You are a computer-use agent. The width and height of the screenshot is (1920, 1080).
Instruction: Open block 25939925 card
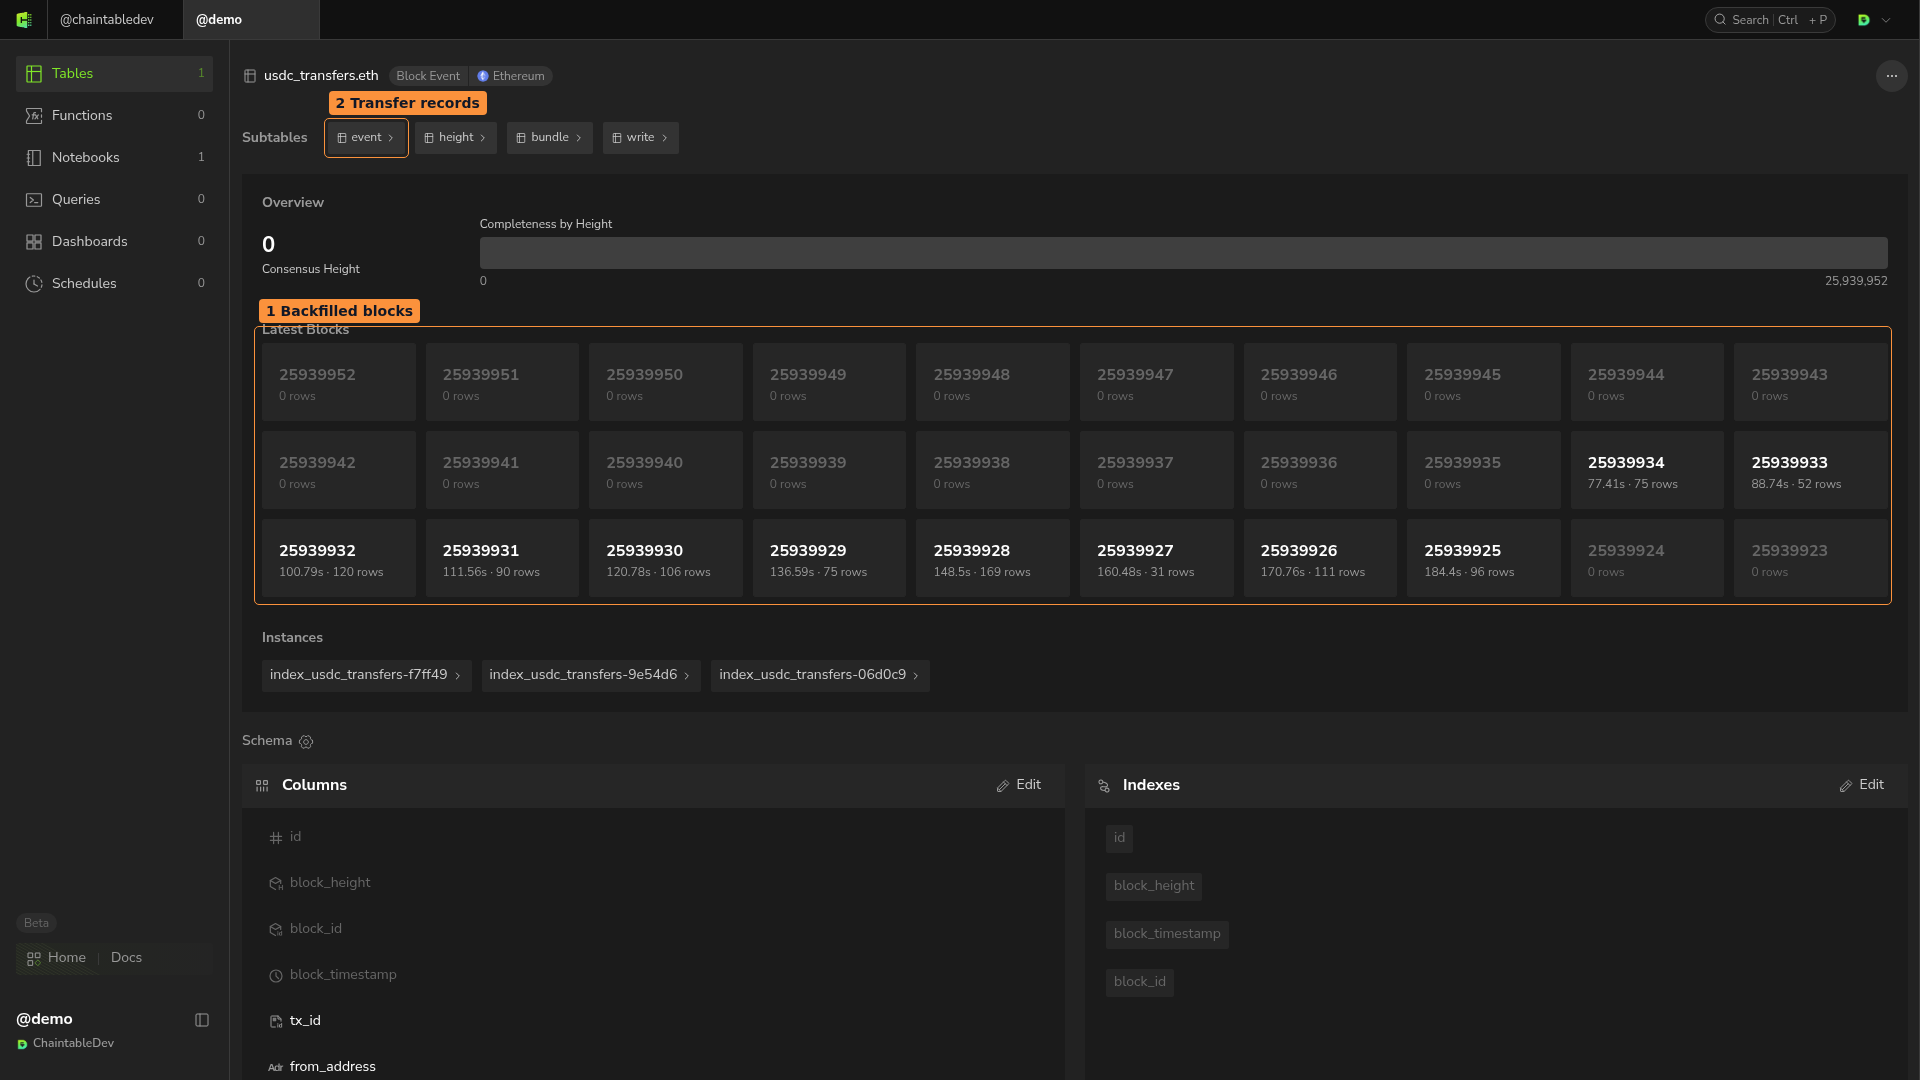click(1484, 558)
